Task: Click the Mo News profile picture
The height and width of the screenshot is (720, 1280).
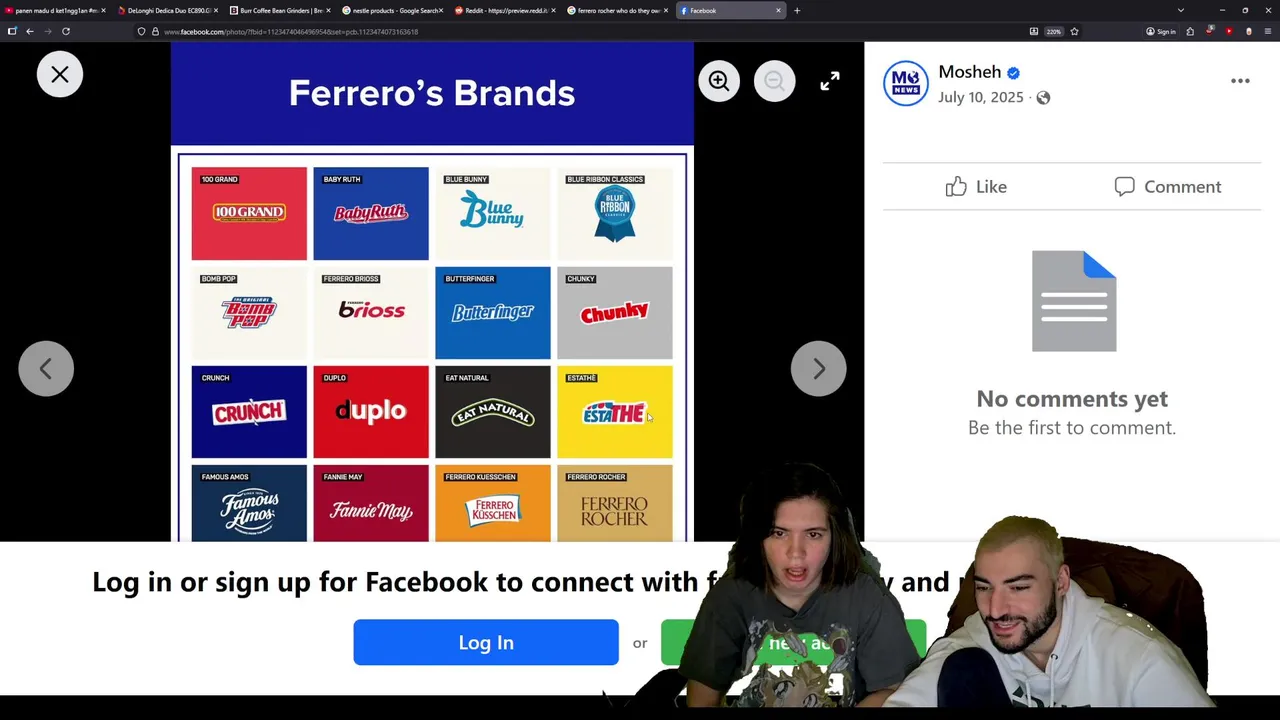Action: (906, 83)
